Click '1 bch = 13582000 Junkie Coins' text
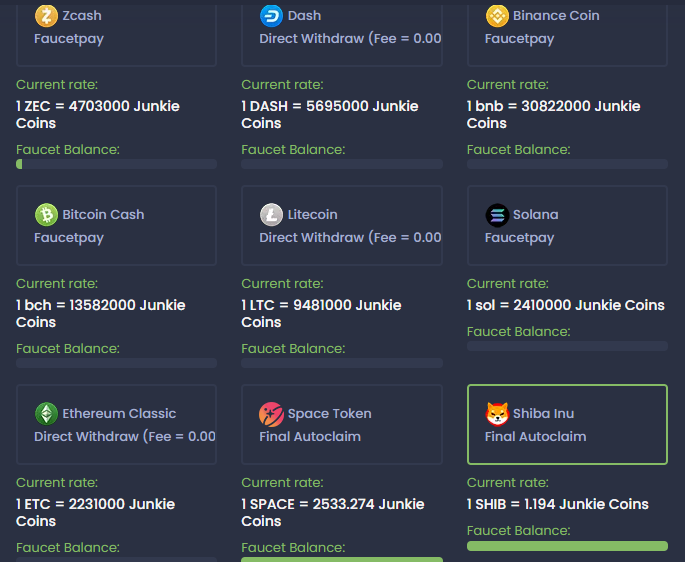 pyautogui.click(x=100, y=313)
